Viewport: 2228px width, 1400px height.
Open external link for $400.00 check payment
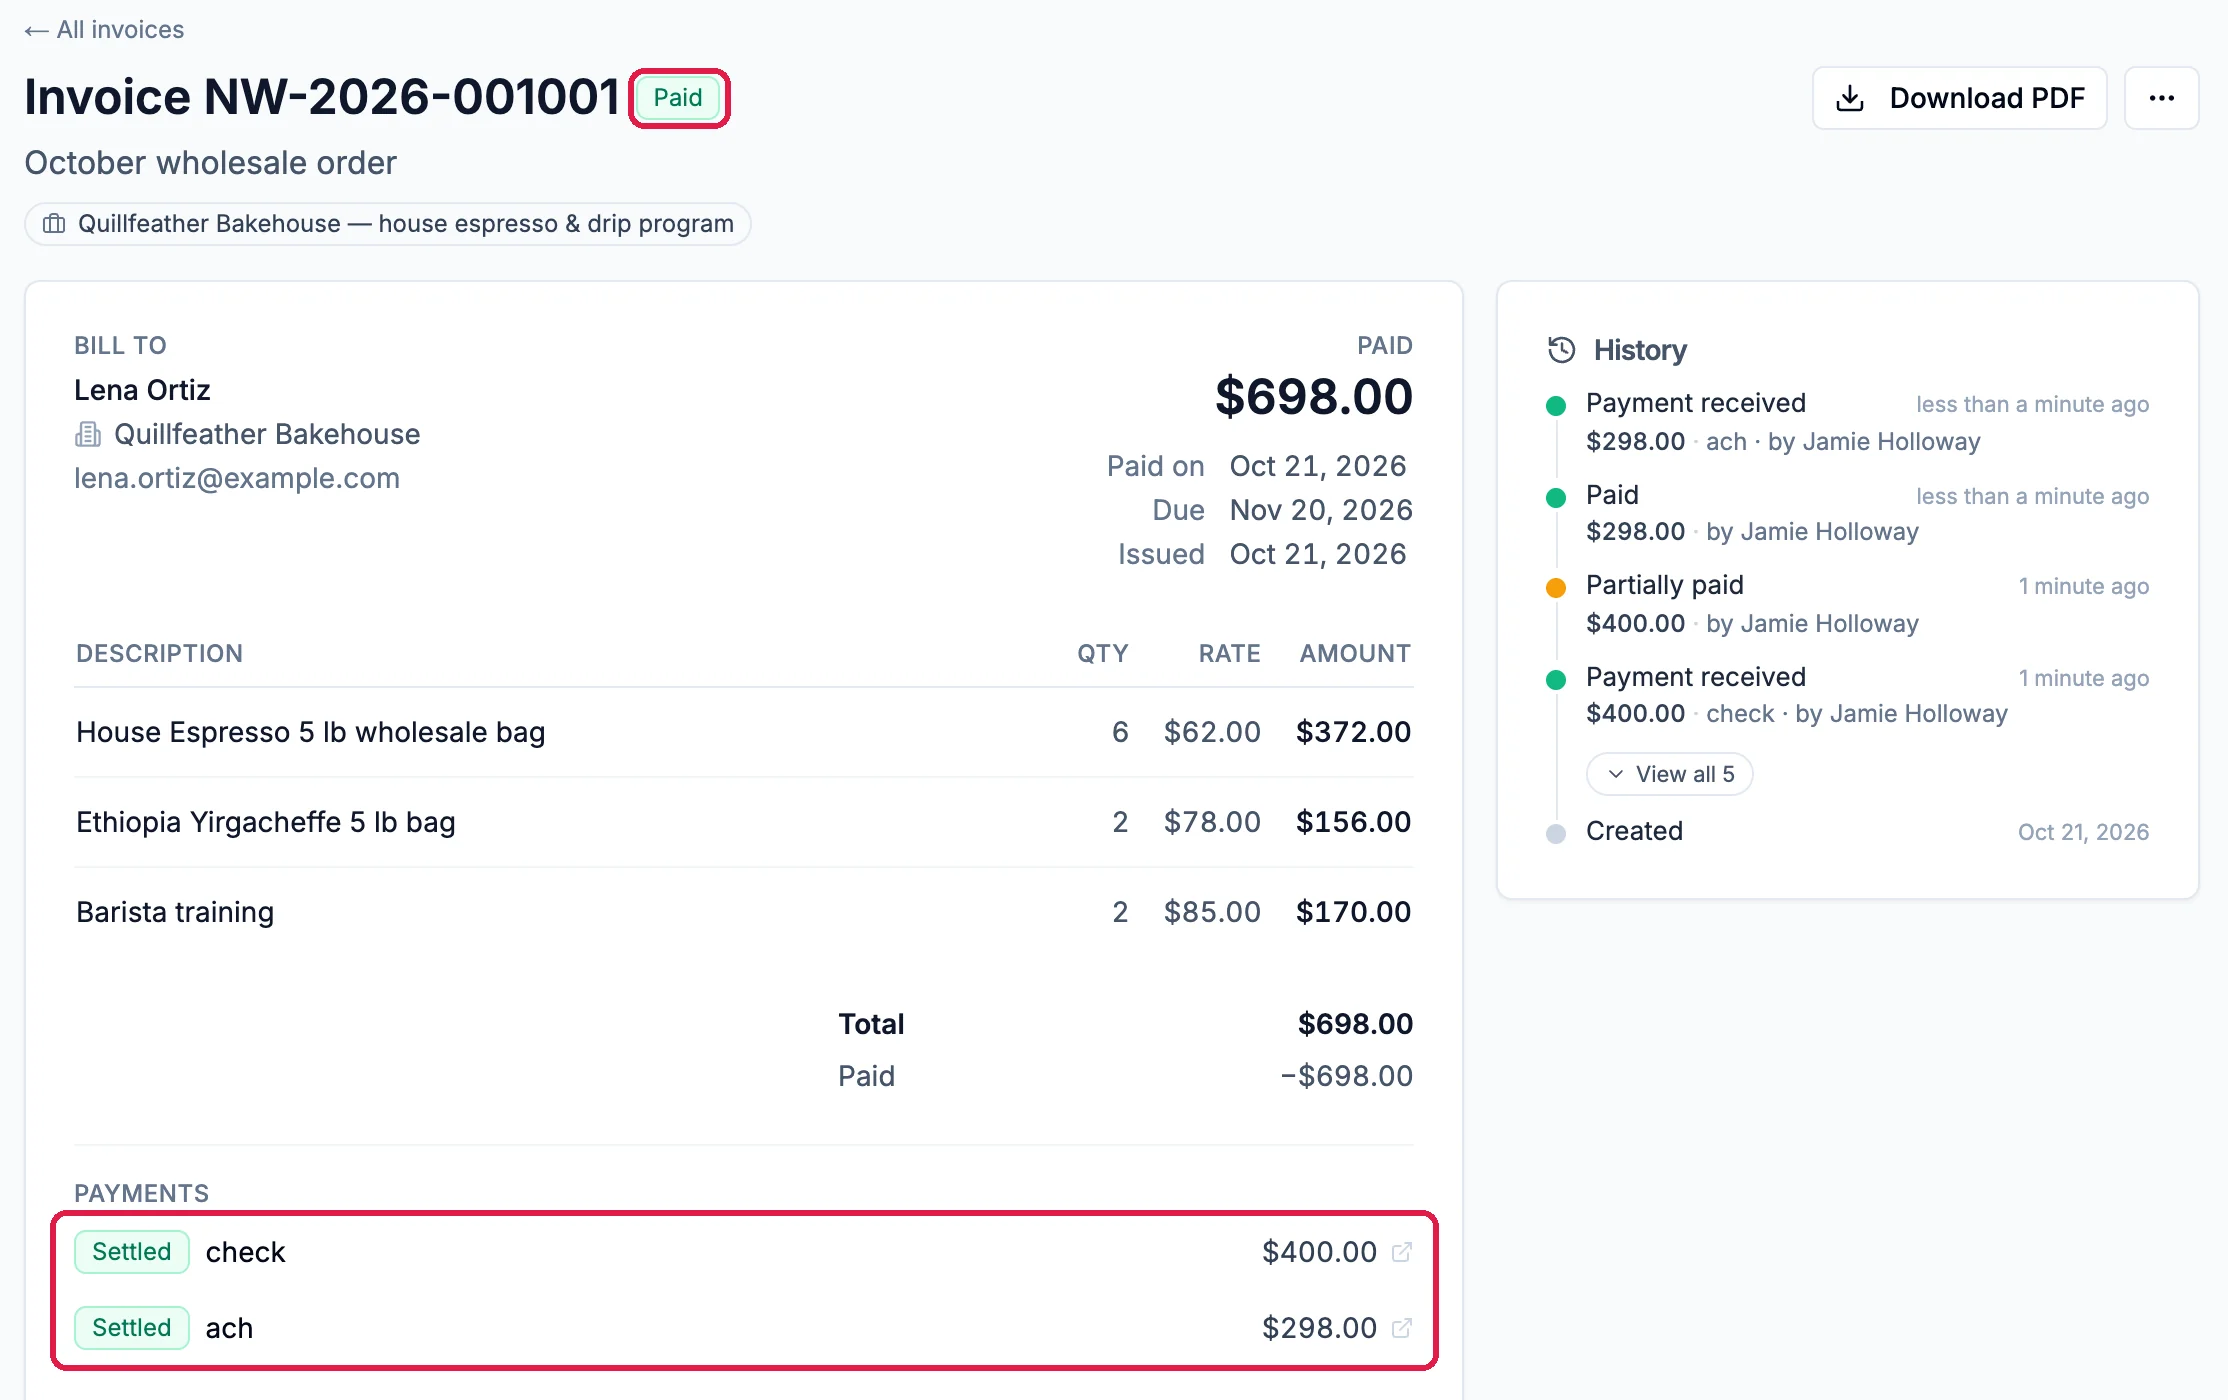[1402, 1252]
